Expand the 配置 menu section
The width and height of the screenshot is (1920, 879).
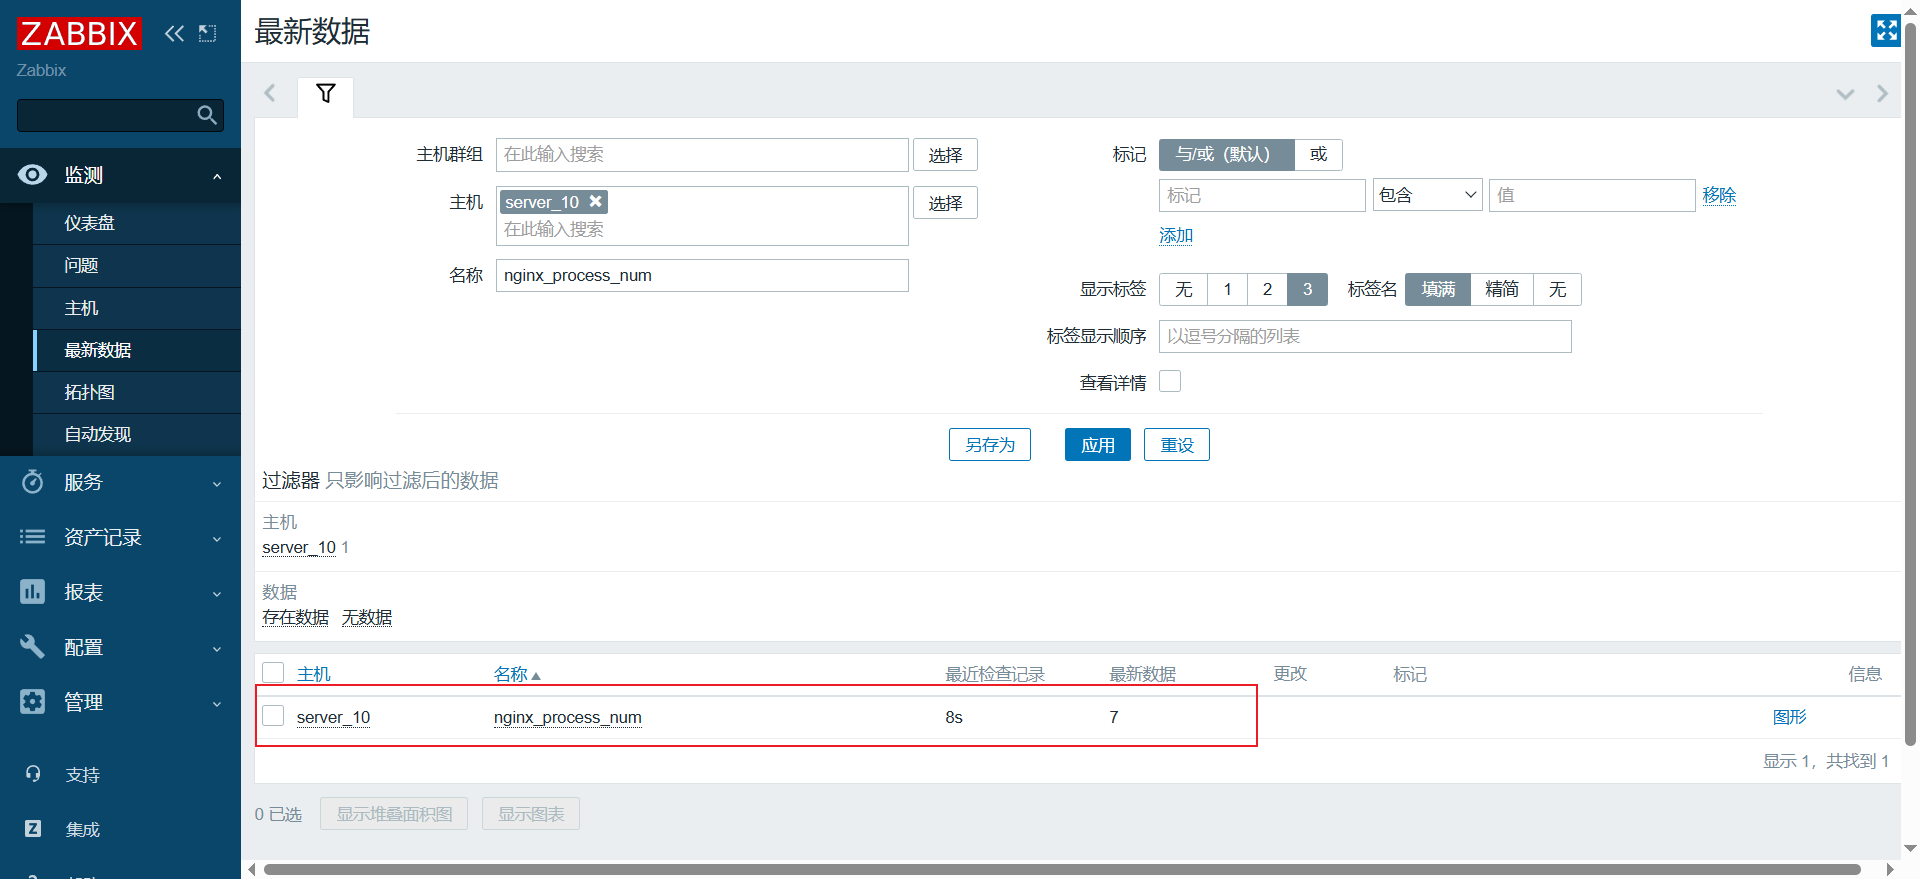pos(120,647)
